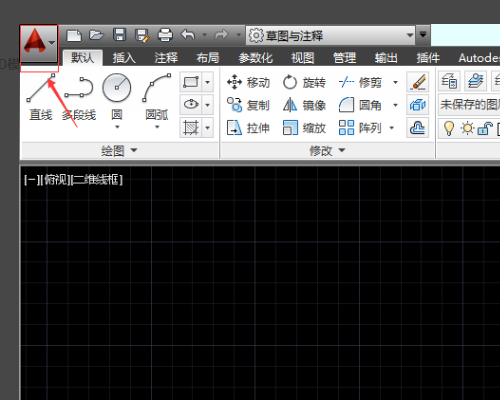This screenshot has height=400, width=500.
Task: Select the 复制 copy tool
Action: pyautogui.click(x=248, y=105)
